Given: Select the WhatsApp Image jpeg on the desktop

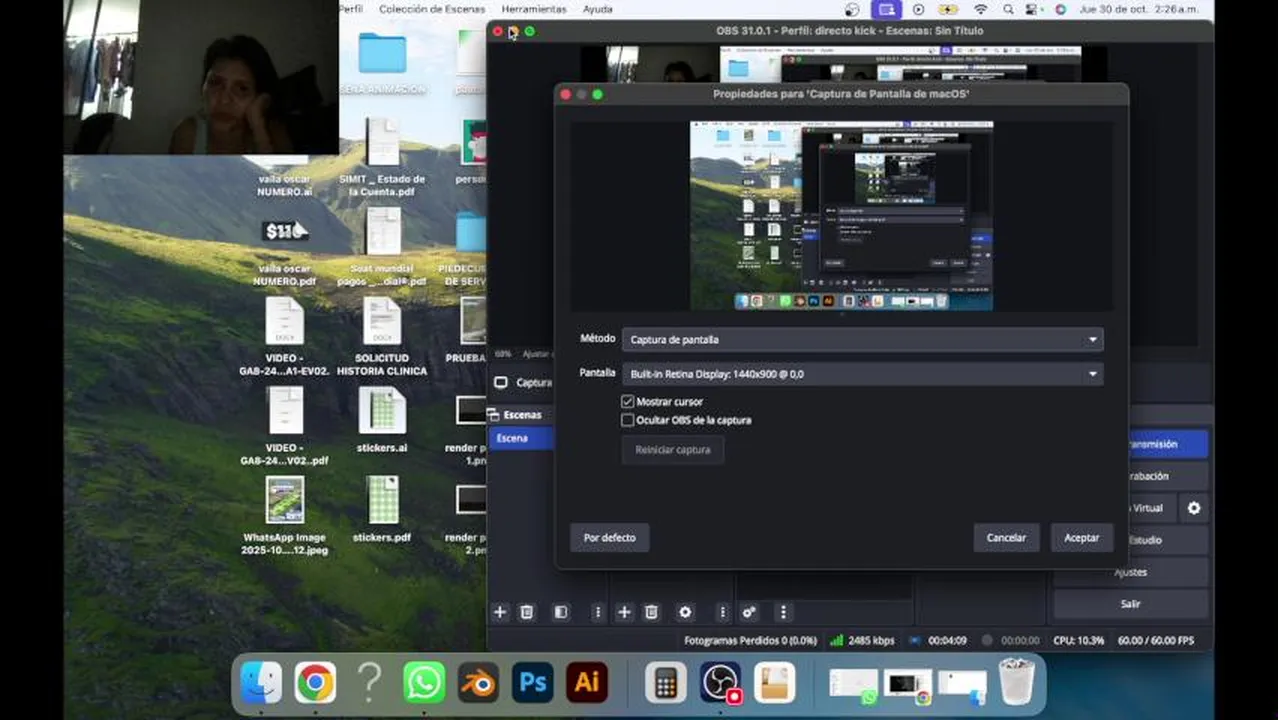Looking at the screenshot, I should pyautogui.click(x=285, y=515).
